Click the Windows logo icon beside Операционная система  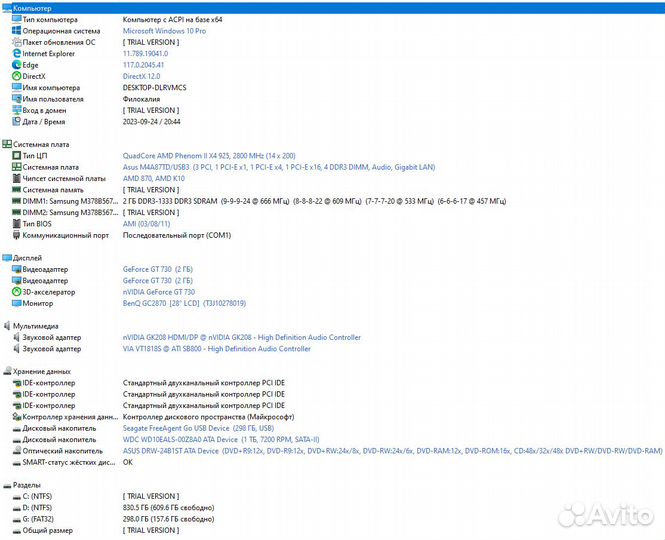(16, 31)
